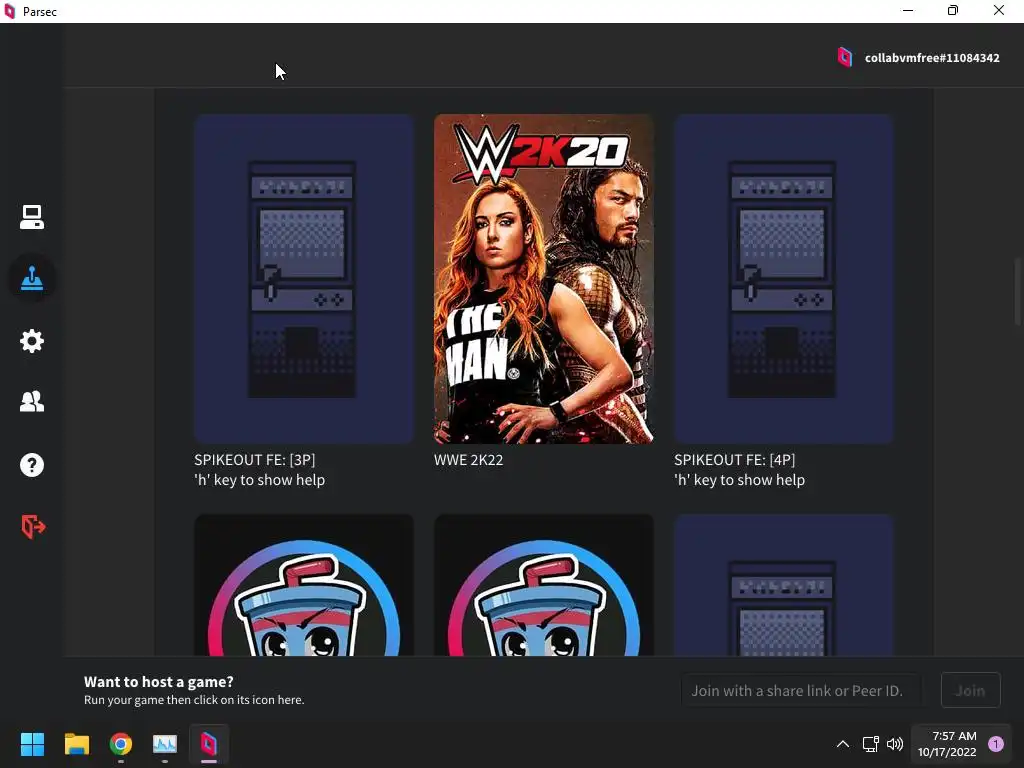
Task: Click 'Run your game then click on its icon here' text
Action: tap(194, 700)
